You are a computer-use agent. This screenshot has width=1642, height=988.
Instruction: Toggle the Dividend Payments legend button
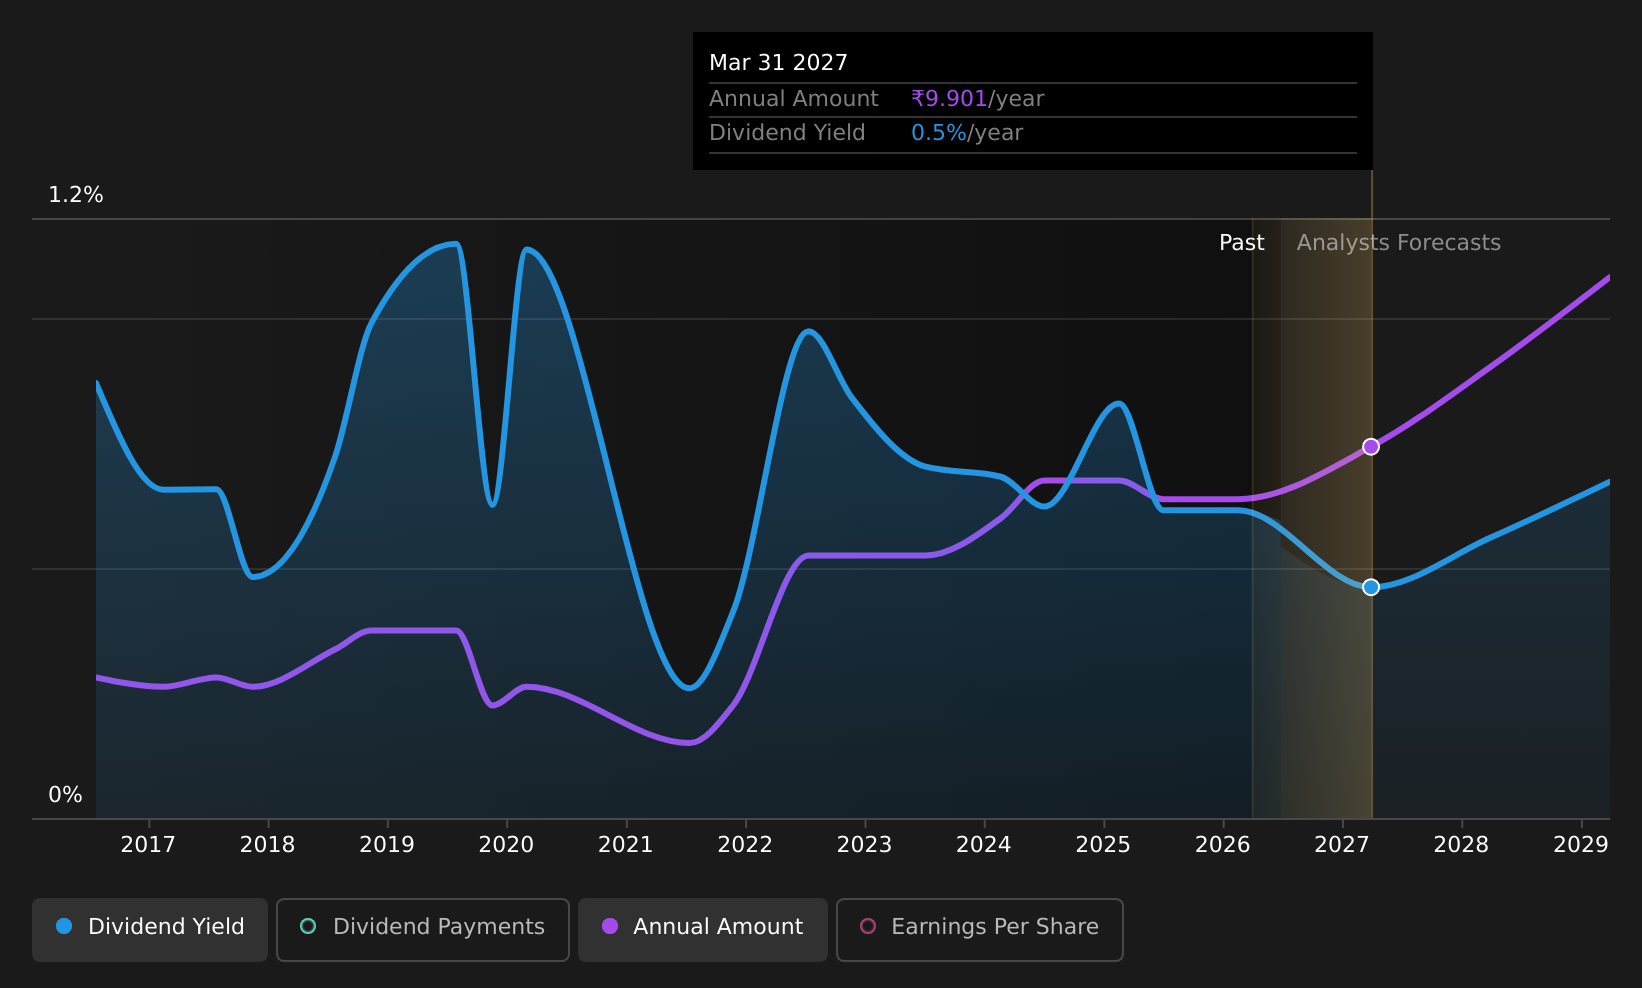coord(423,929)
